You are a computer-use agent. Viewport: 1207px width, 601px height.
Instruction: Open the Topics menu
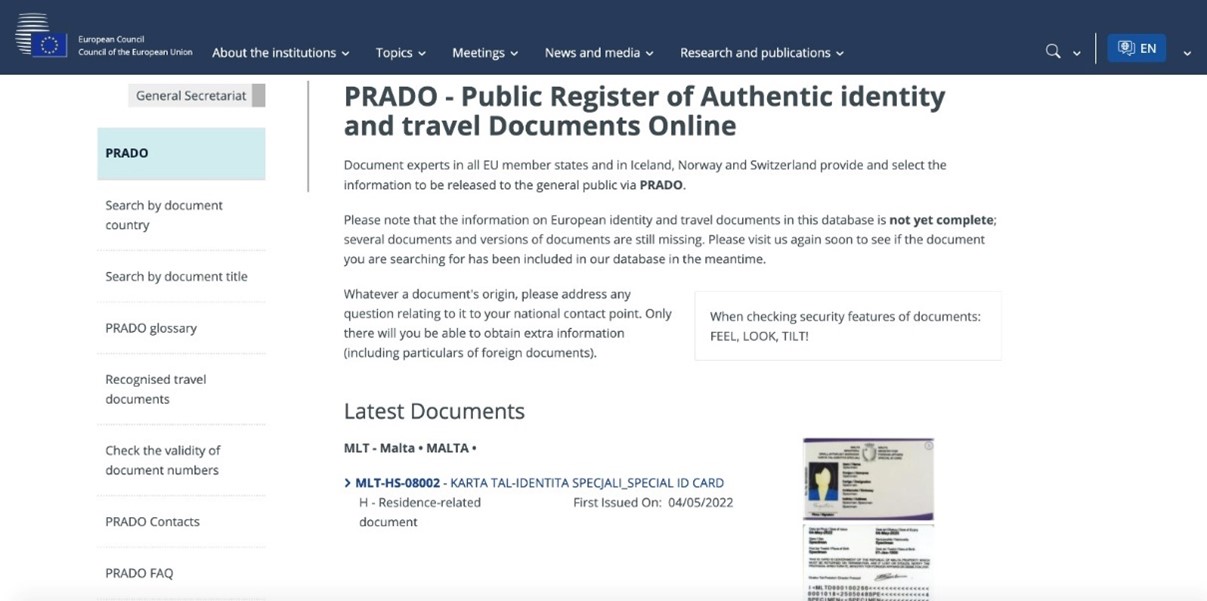(401, 52)
